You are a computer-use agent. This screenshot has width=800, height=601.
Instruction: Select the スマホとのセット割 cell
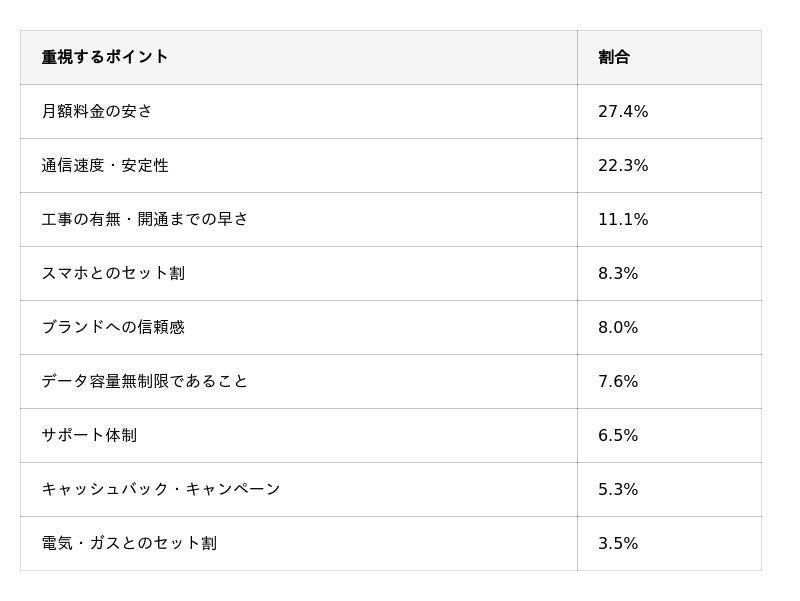[x=299, y=273]
